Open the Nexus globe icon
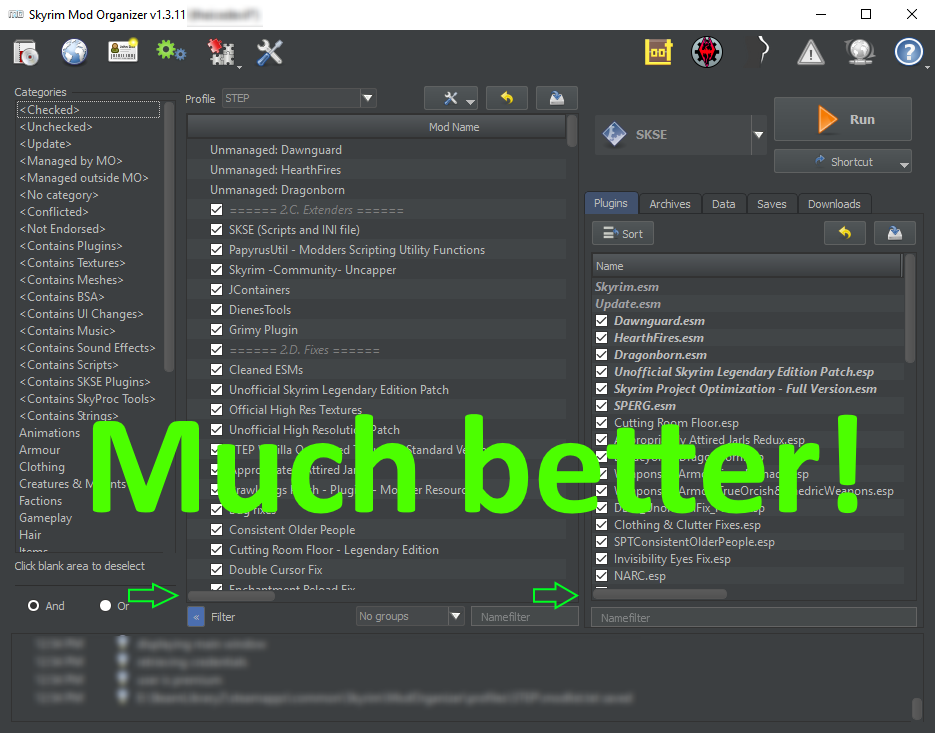This screenshot has height=733, width=935. click(x=74, y=52)
